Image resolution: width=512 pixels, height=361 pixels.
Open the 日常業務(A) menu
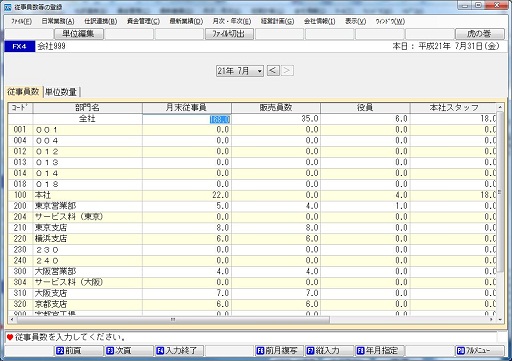pyautogui.click(x=58, y=21)
